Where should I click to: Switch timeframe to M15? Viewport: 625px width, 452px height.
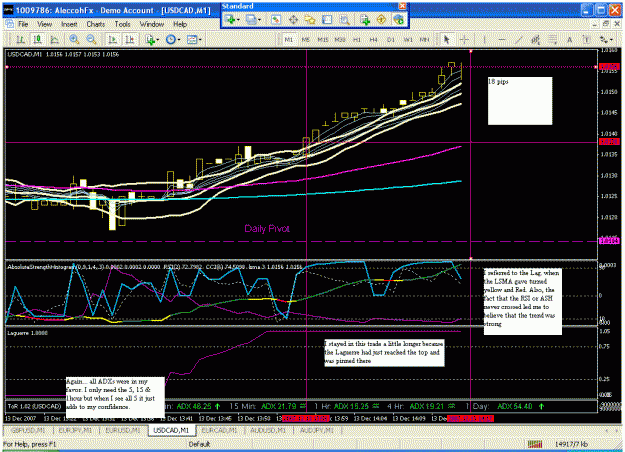(323, 39)
